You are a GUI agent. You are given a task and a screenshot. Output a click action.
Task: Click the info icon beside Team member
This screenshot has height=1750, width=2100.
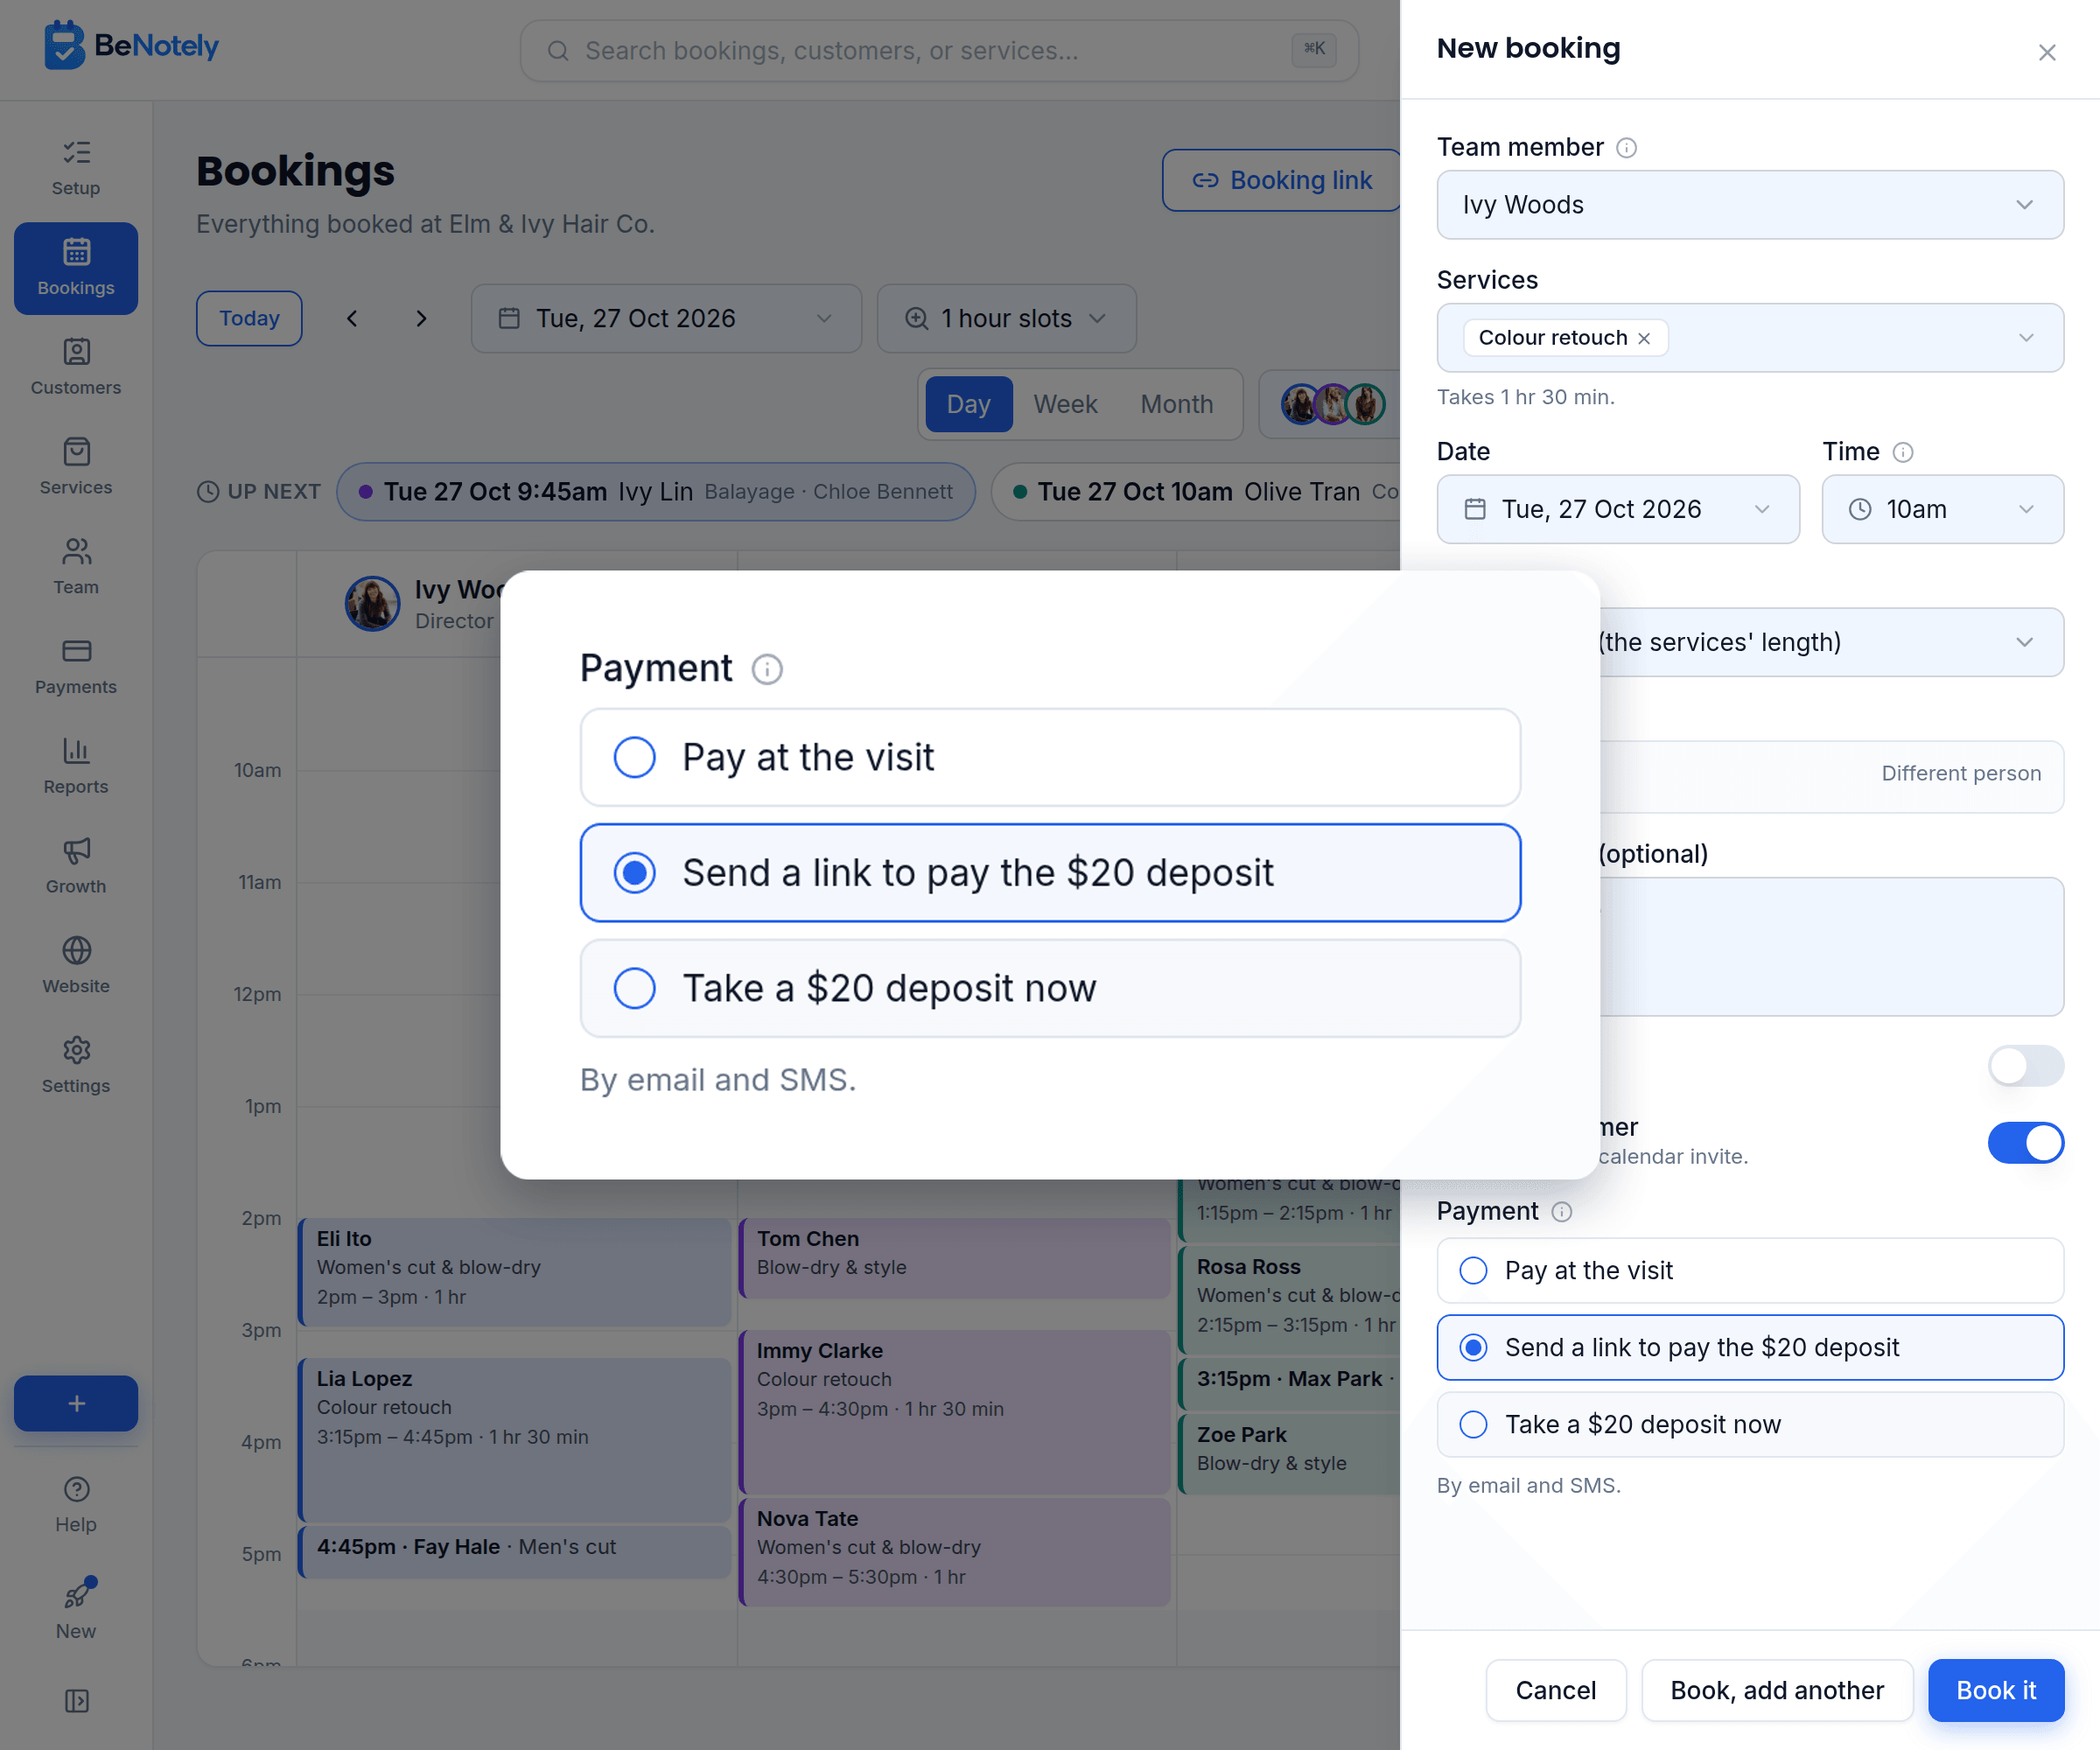[x=1627, y=148]
